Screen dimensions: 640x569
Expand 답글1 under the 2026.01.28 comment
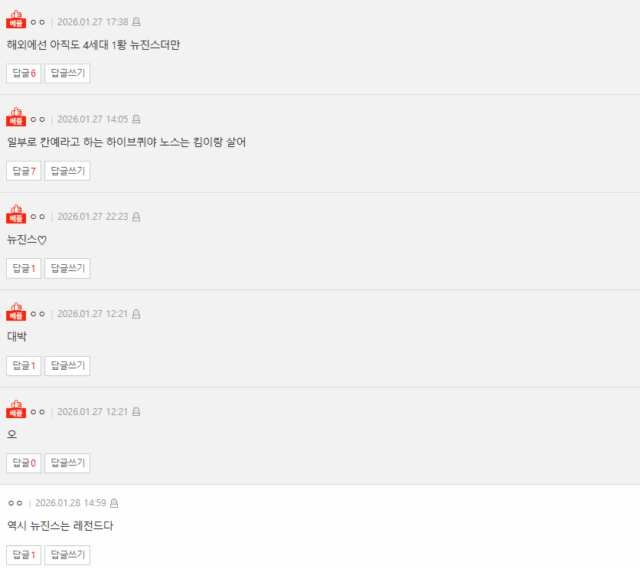click(24, 555)
